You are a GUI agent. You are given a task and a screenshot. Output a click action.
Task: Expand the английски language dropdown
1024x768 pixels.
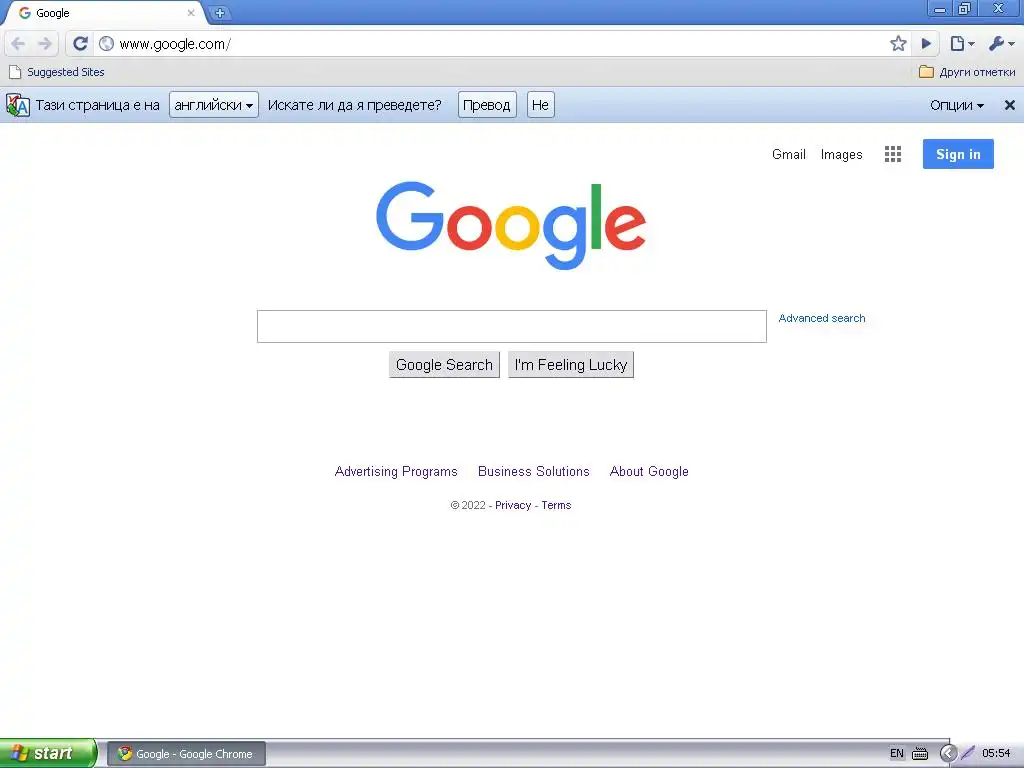tap(214, 104)
